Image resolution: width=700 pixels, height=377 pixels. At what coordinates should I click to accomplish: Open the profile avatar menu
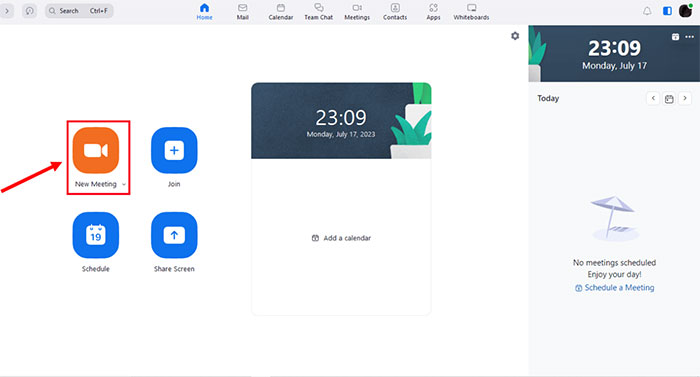[685, 11]
